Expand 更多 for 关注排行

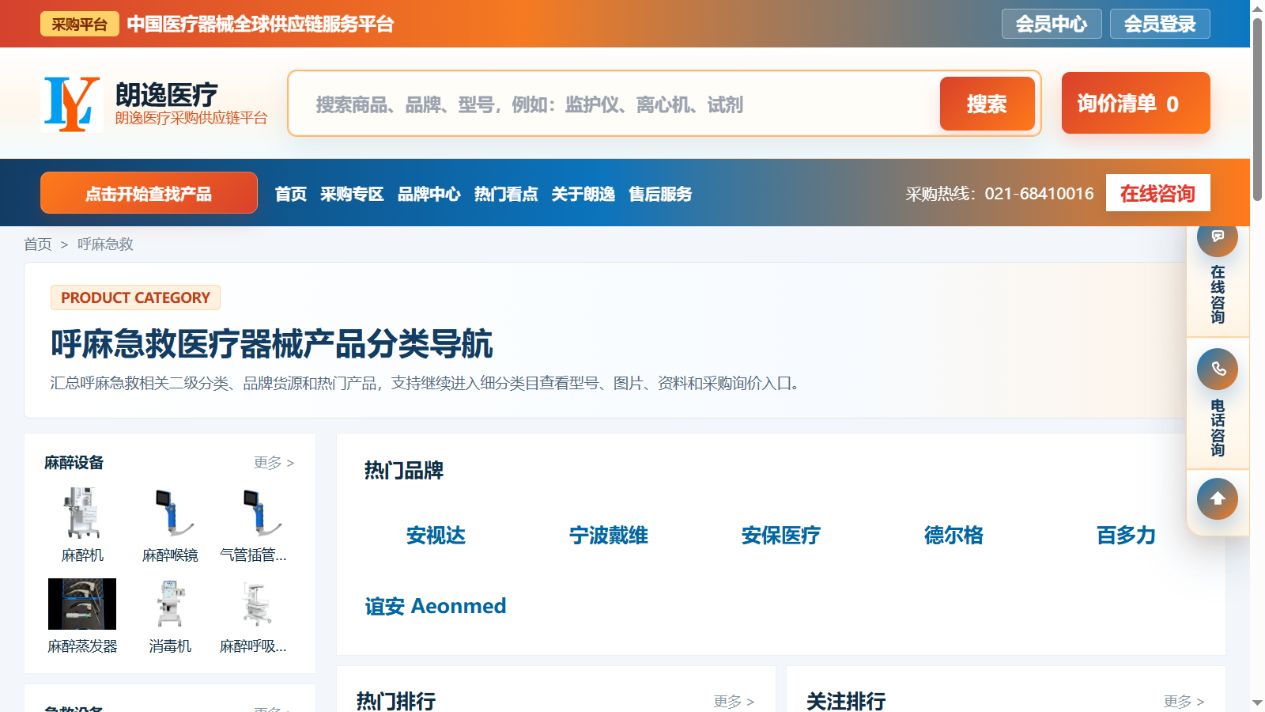tap(1184, 702)
